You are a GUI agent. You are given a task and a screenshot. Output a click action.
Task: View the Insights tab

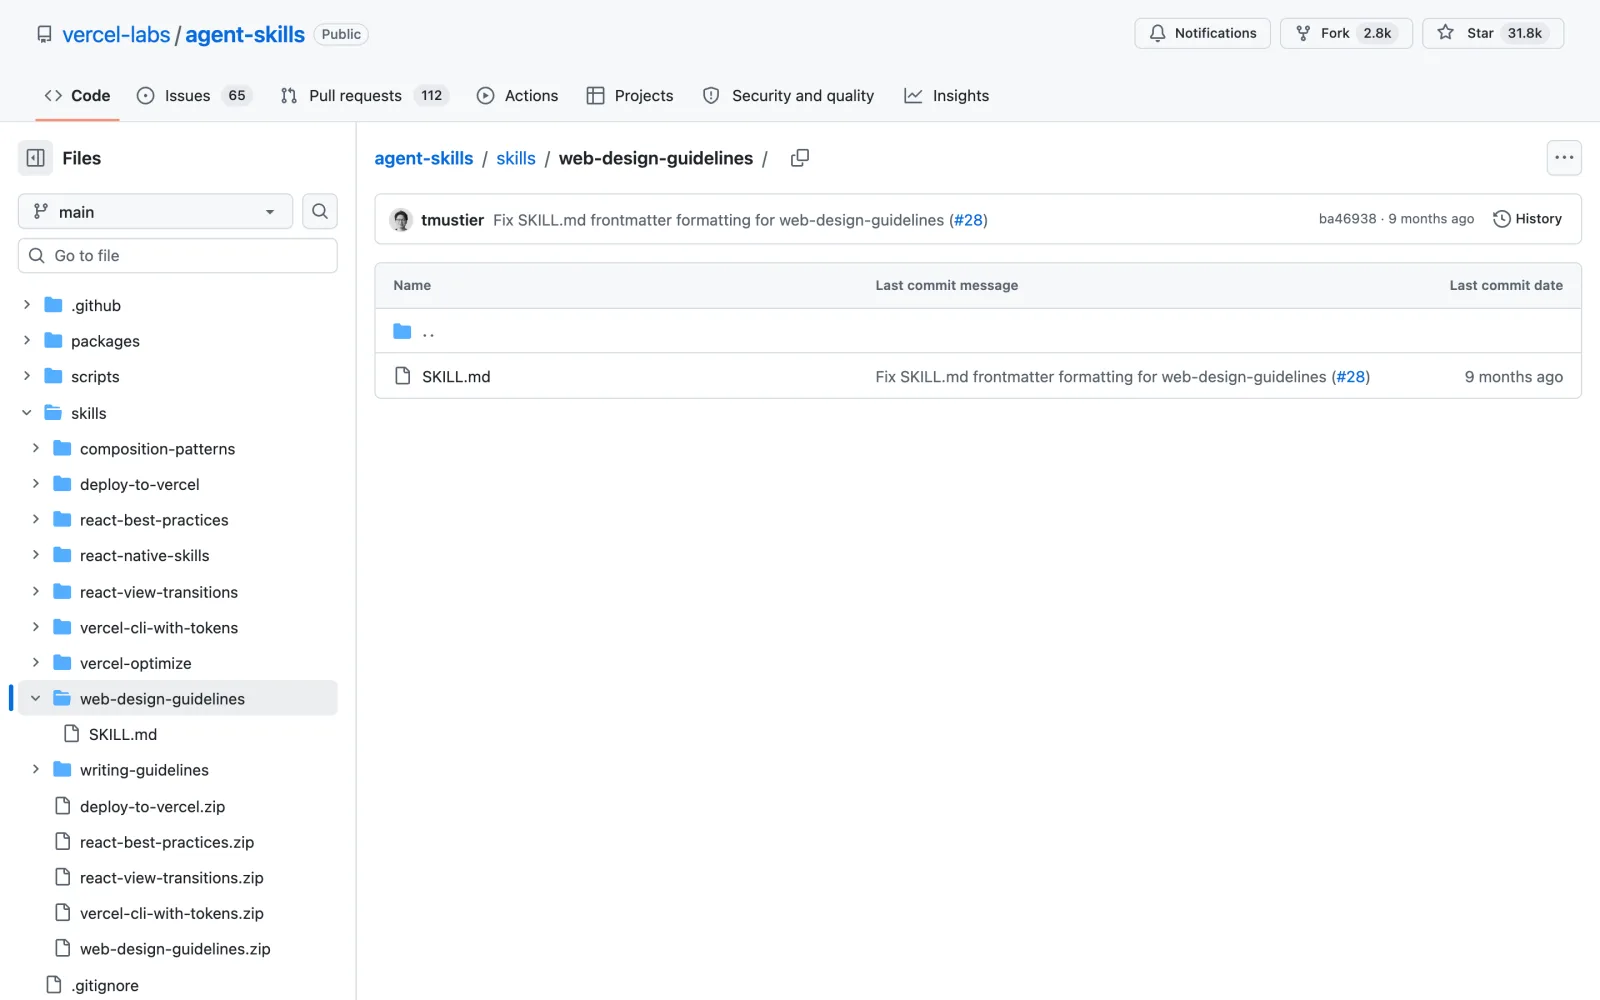(947, 96)
